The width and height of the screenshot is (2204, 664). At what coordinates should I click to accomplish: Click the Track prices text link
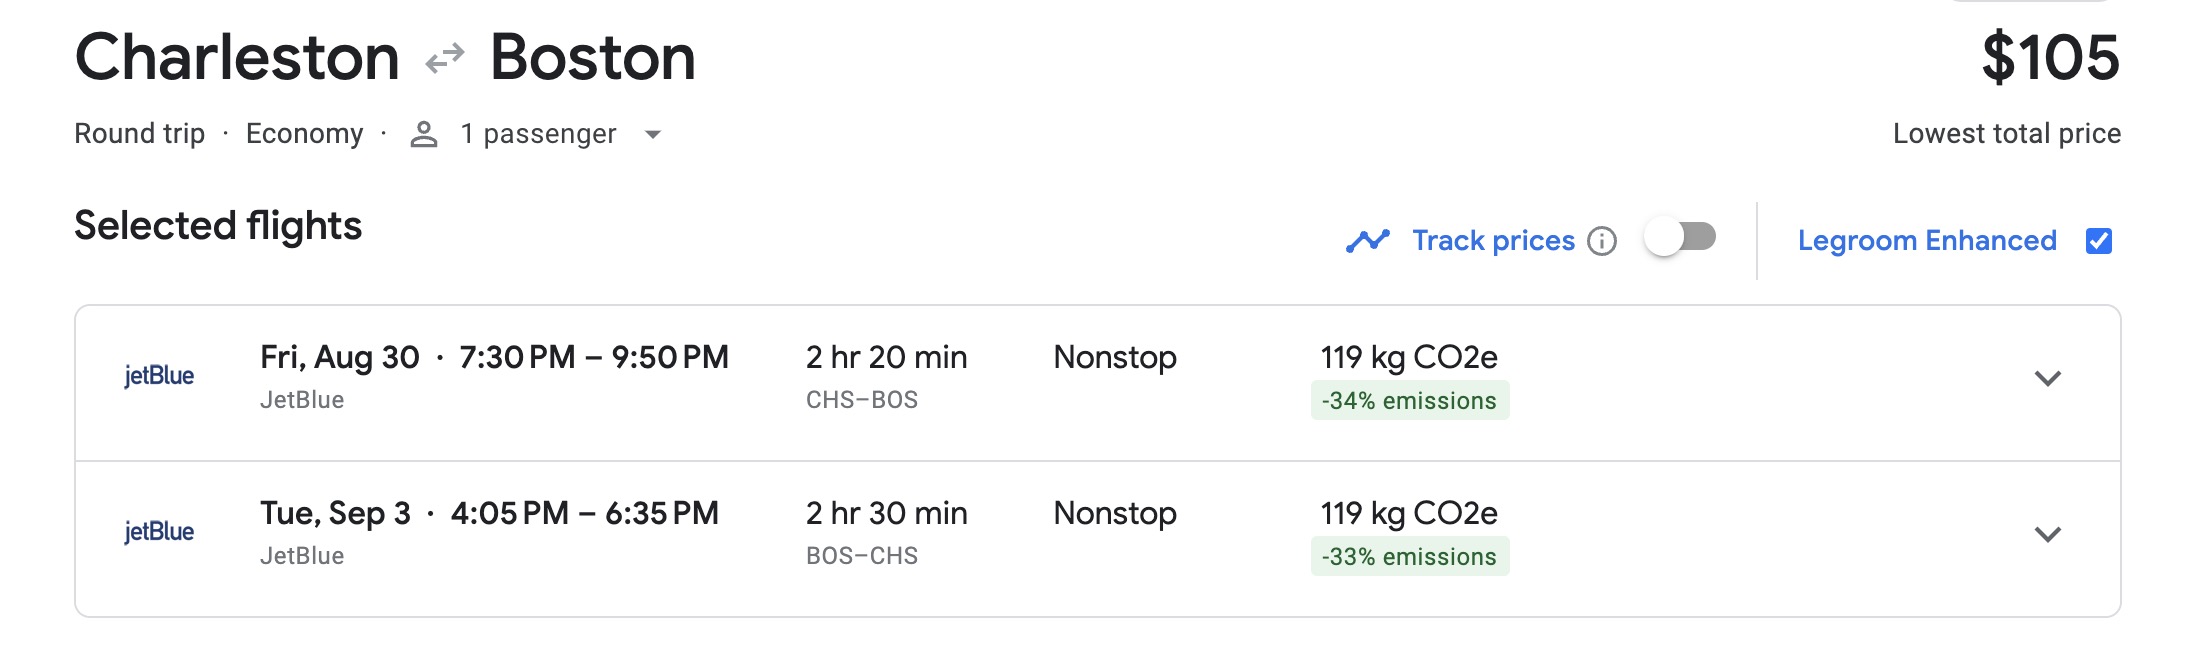(x=1491, y=240)
